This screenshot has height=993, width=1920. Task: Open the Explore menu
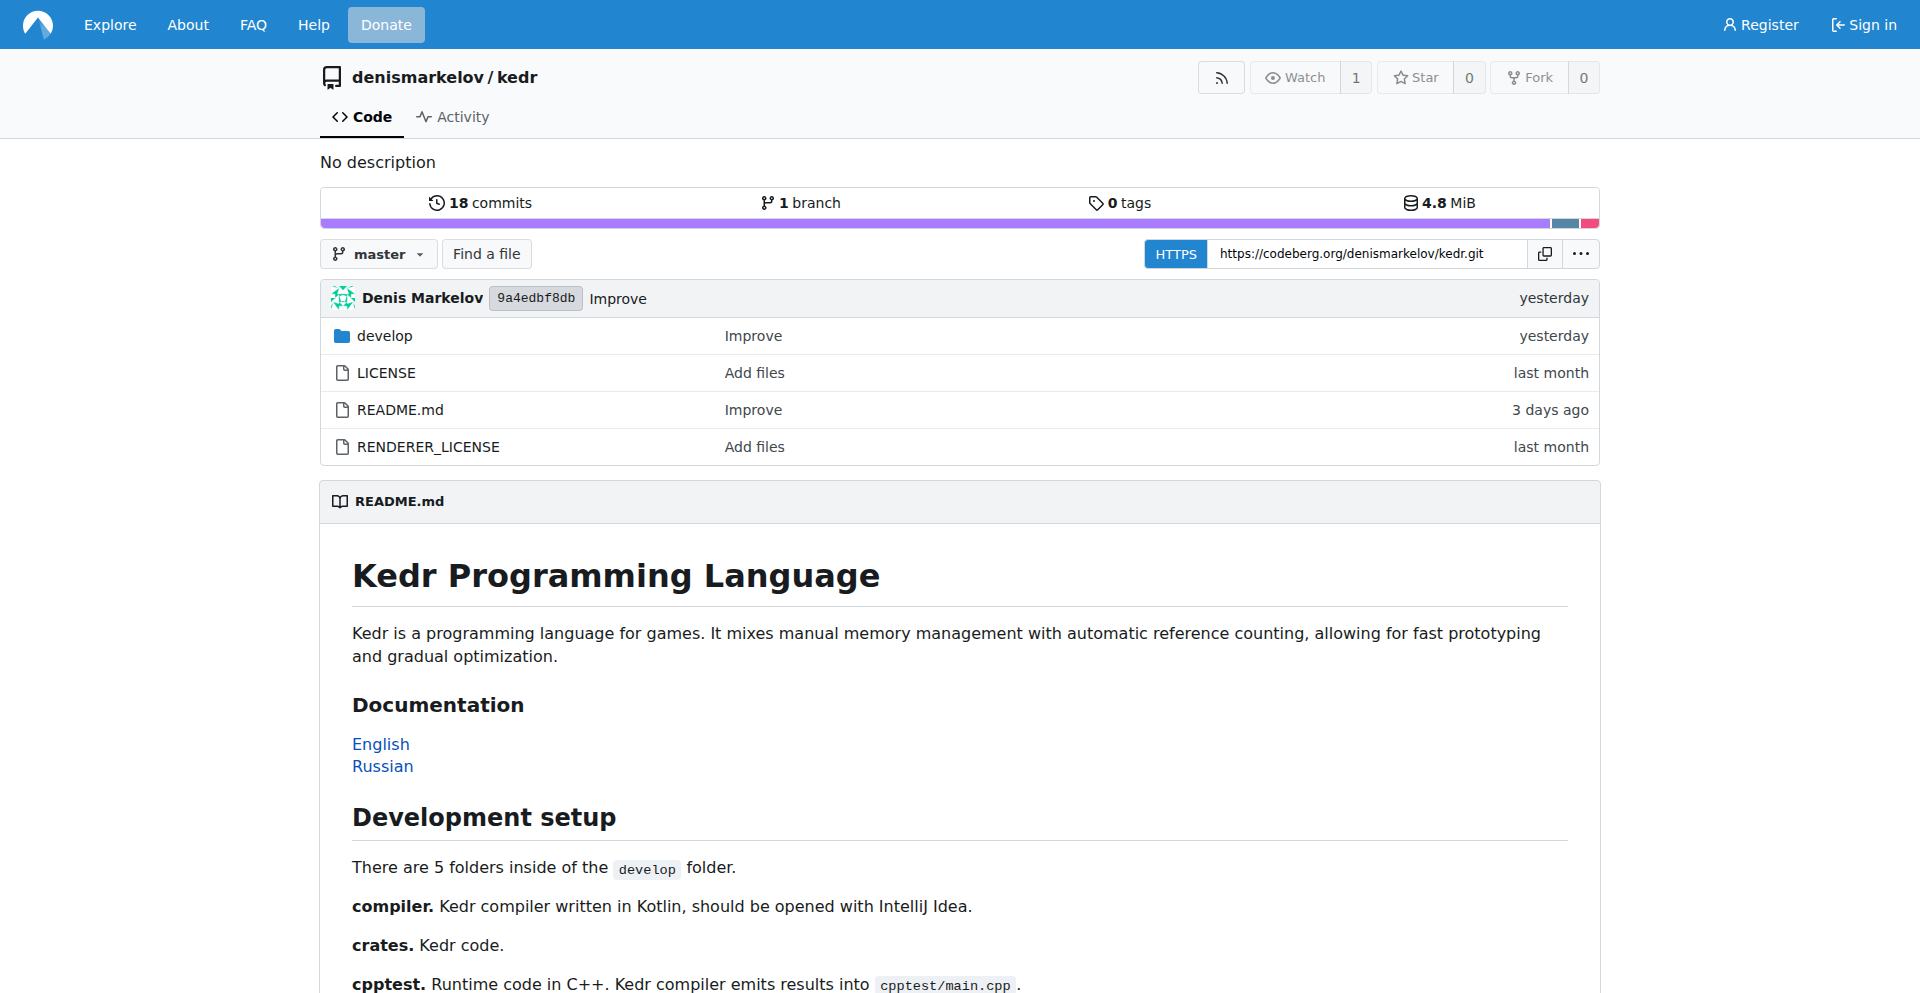click(110, 24)
